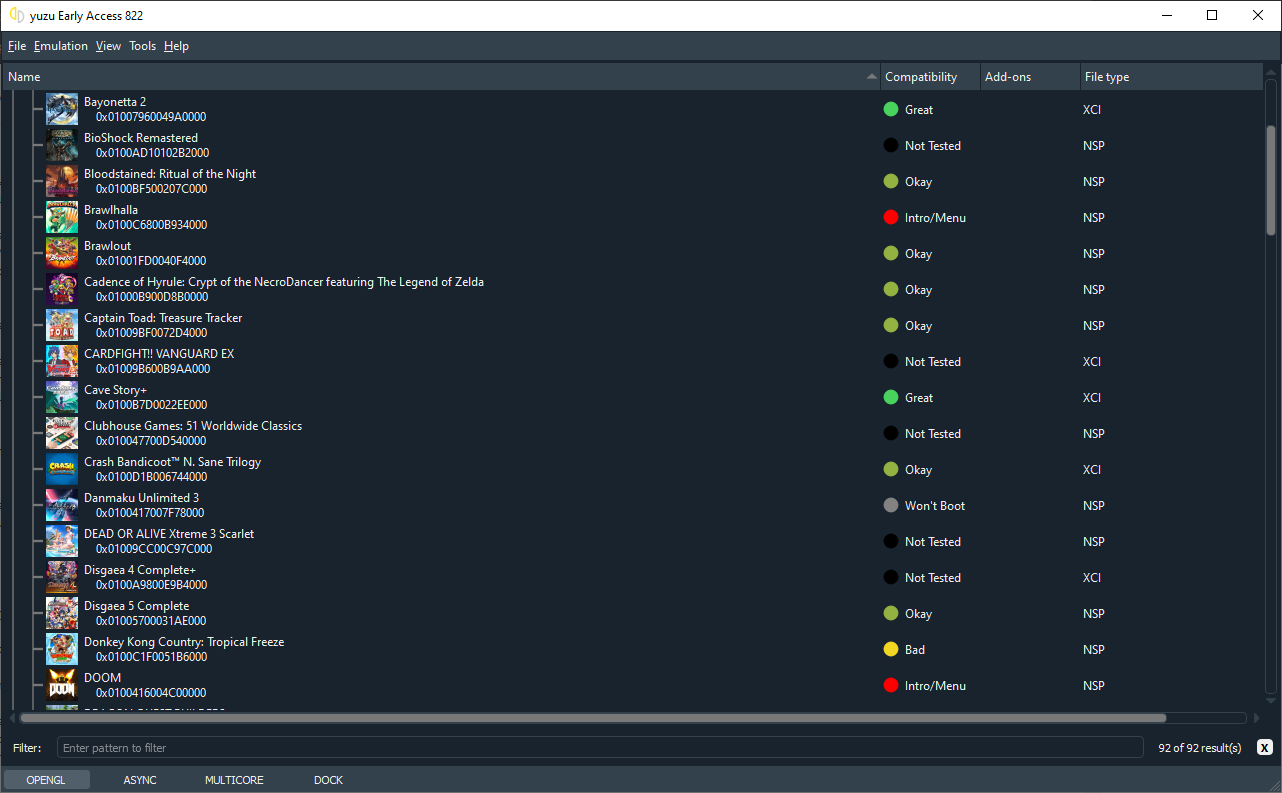Click the Bad compatibility text

(x=915, y=650)
